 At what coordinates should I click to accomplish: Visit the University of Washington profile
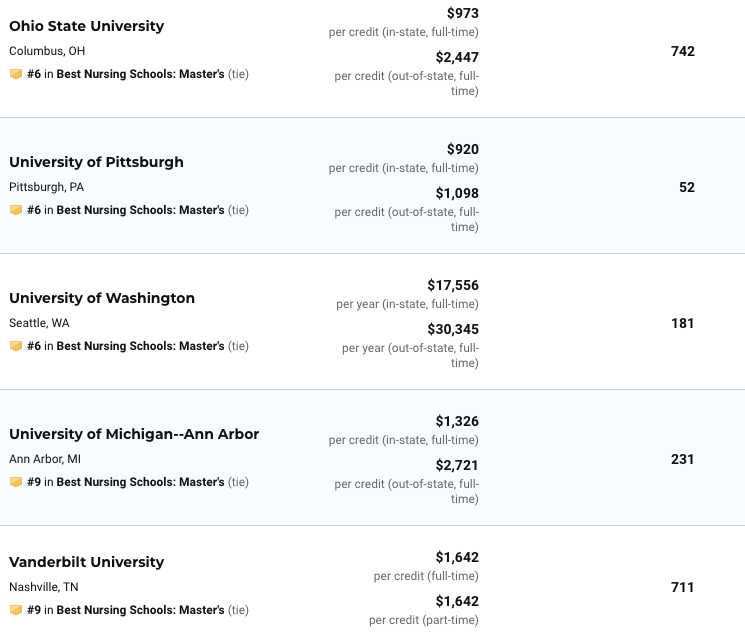[x=102, y=298]
